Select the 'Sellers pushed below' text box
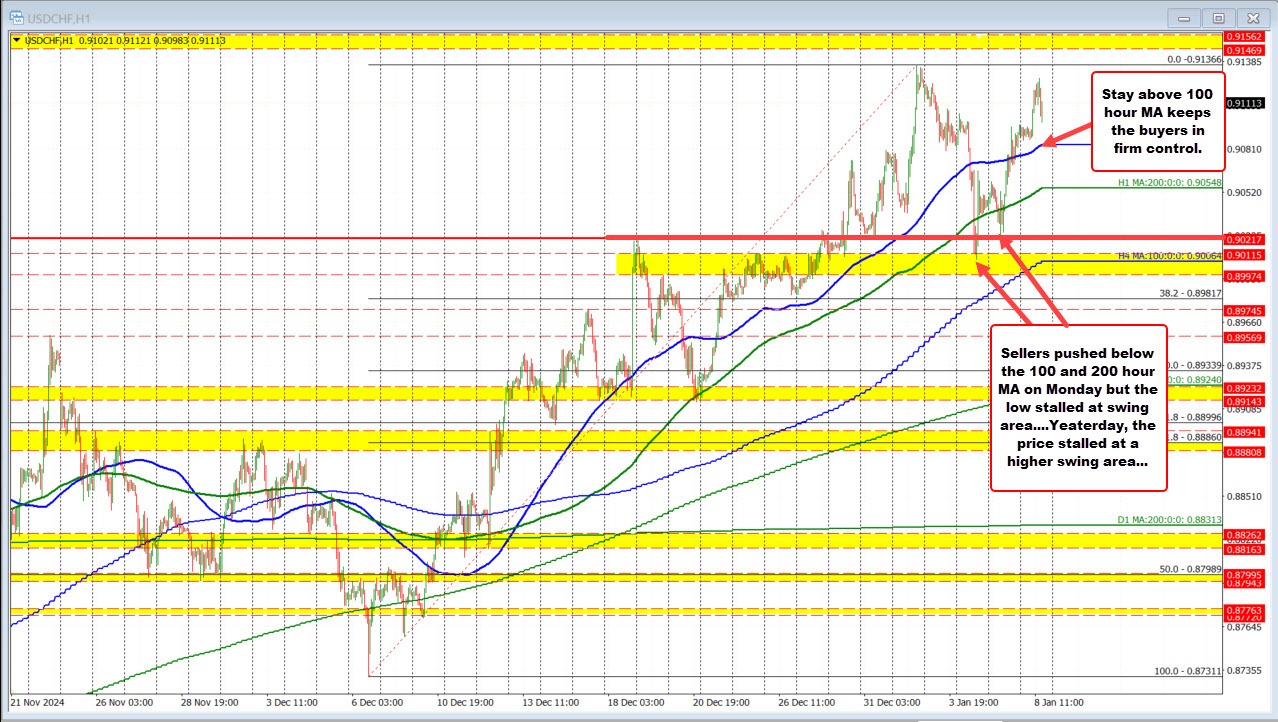1278x722 pixels. (1078, 407)
